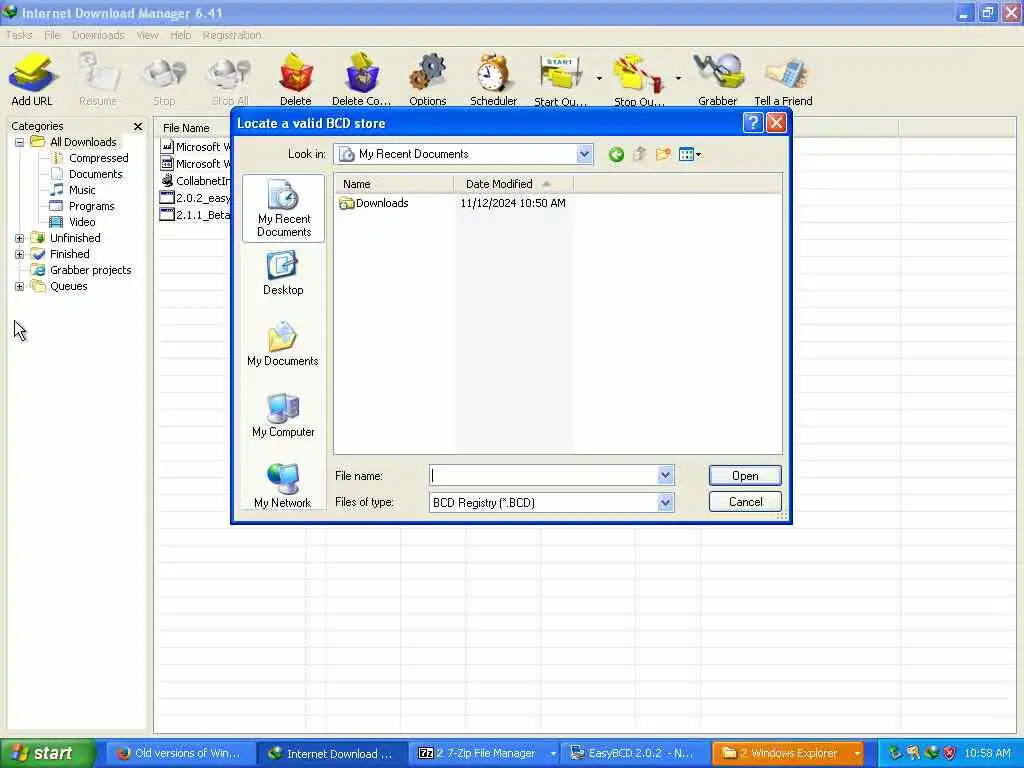Click the Delete toolbar icon
The height and width of the screenshot is (768, 1024).
coord(296,80)
